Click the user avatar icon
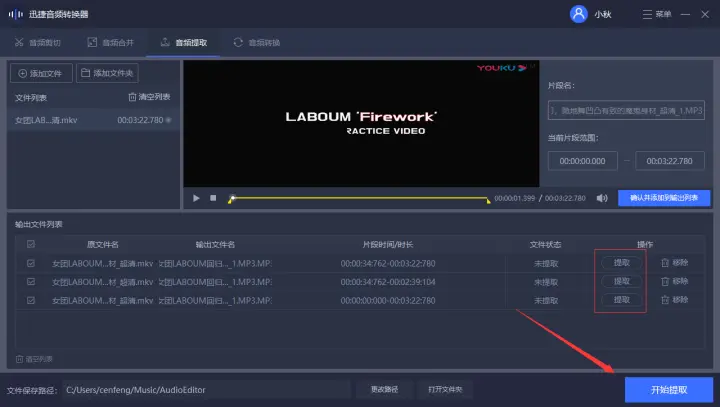 pos(579,14)
